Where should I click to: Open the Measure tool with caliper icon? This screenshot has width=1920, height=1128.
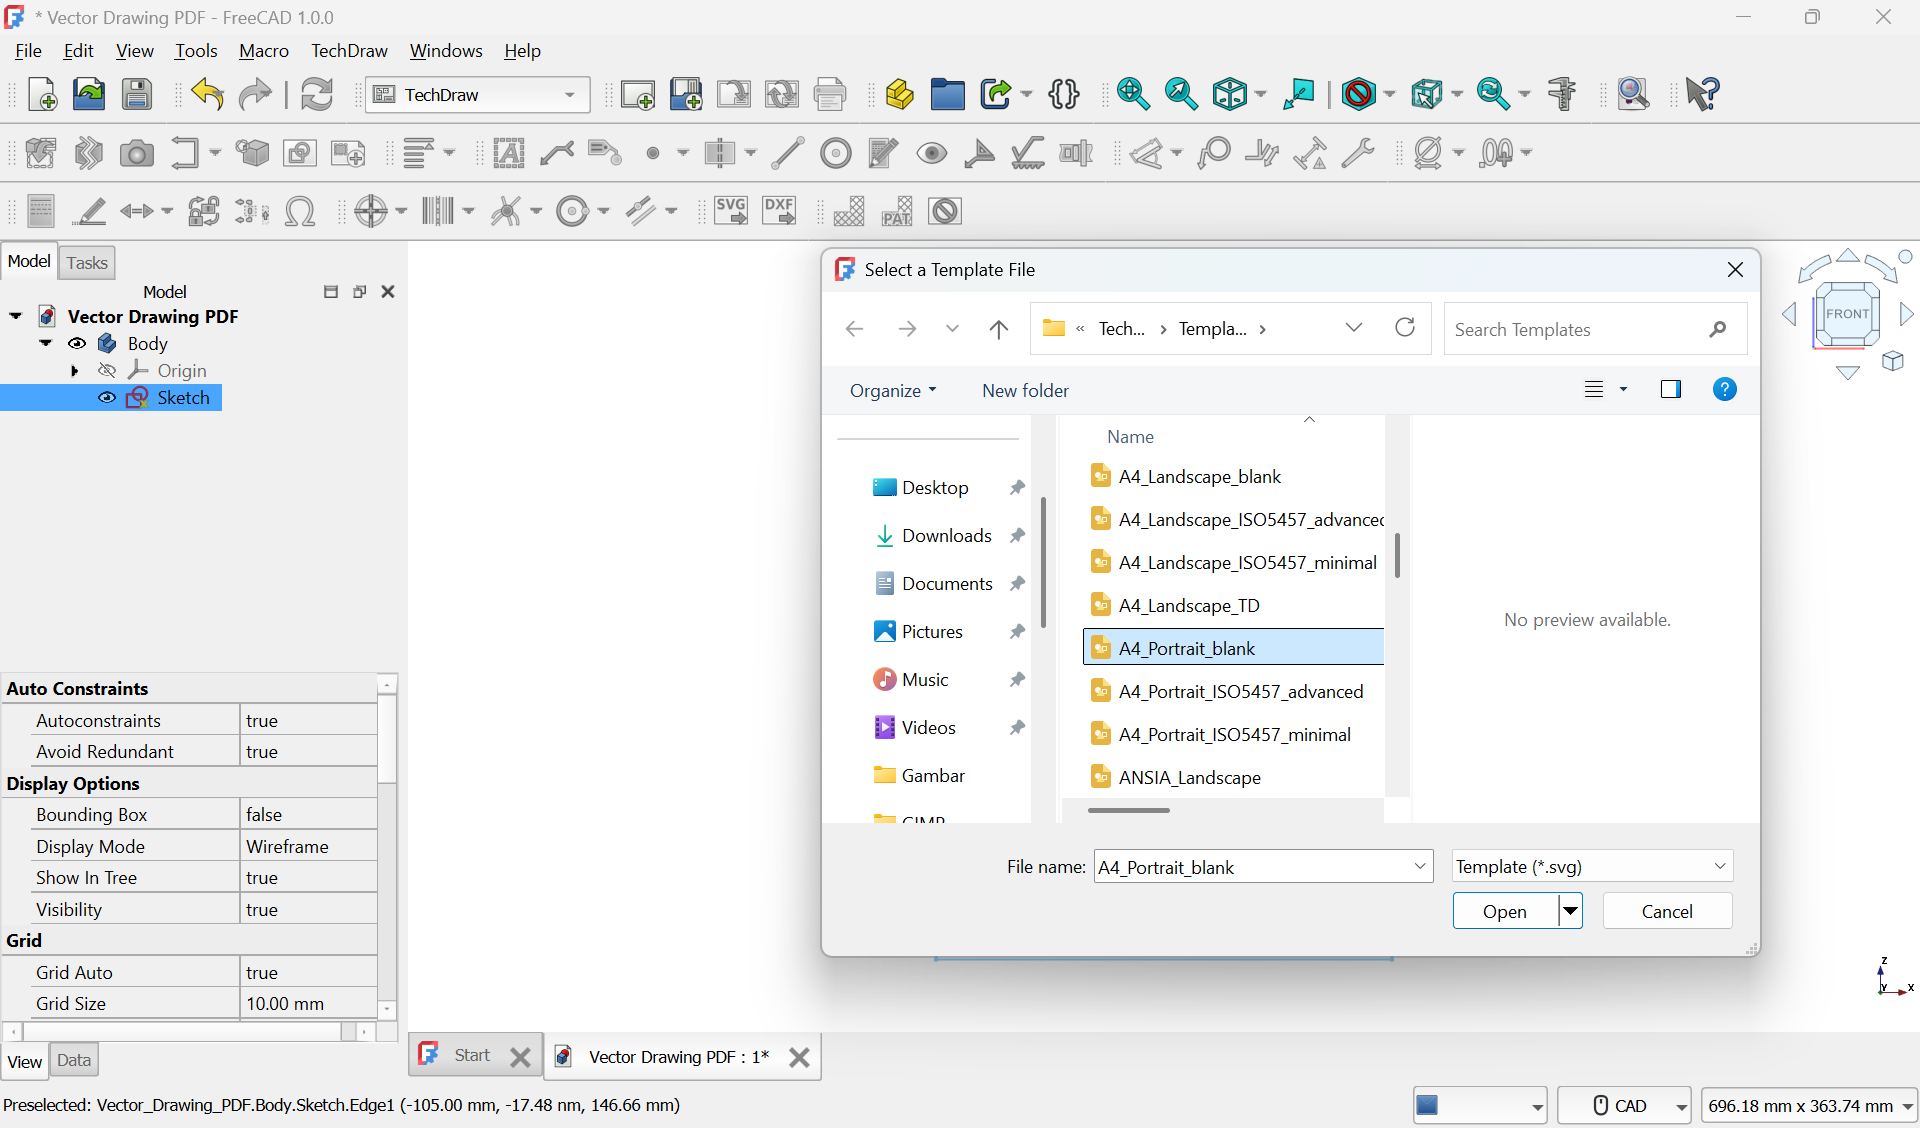1561,93
